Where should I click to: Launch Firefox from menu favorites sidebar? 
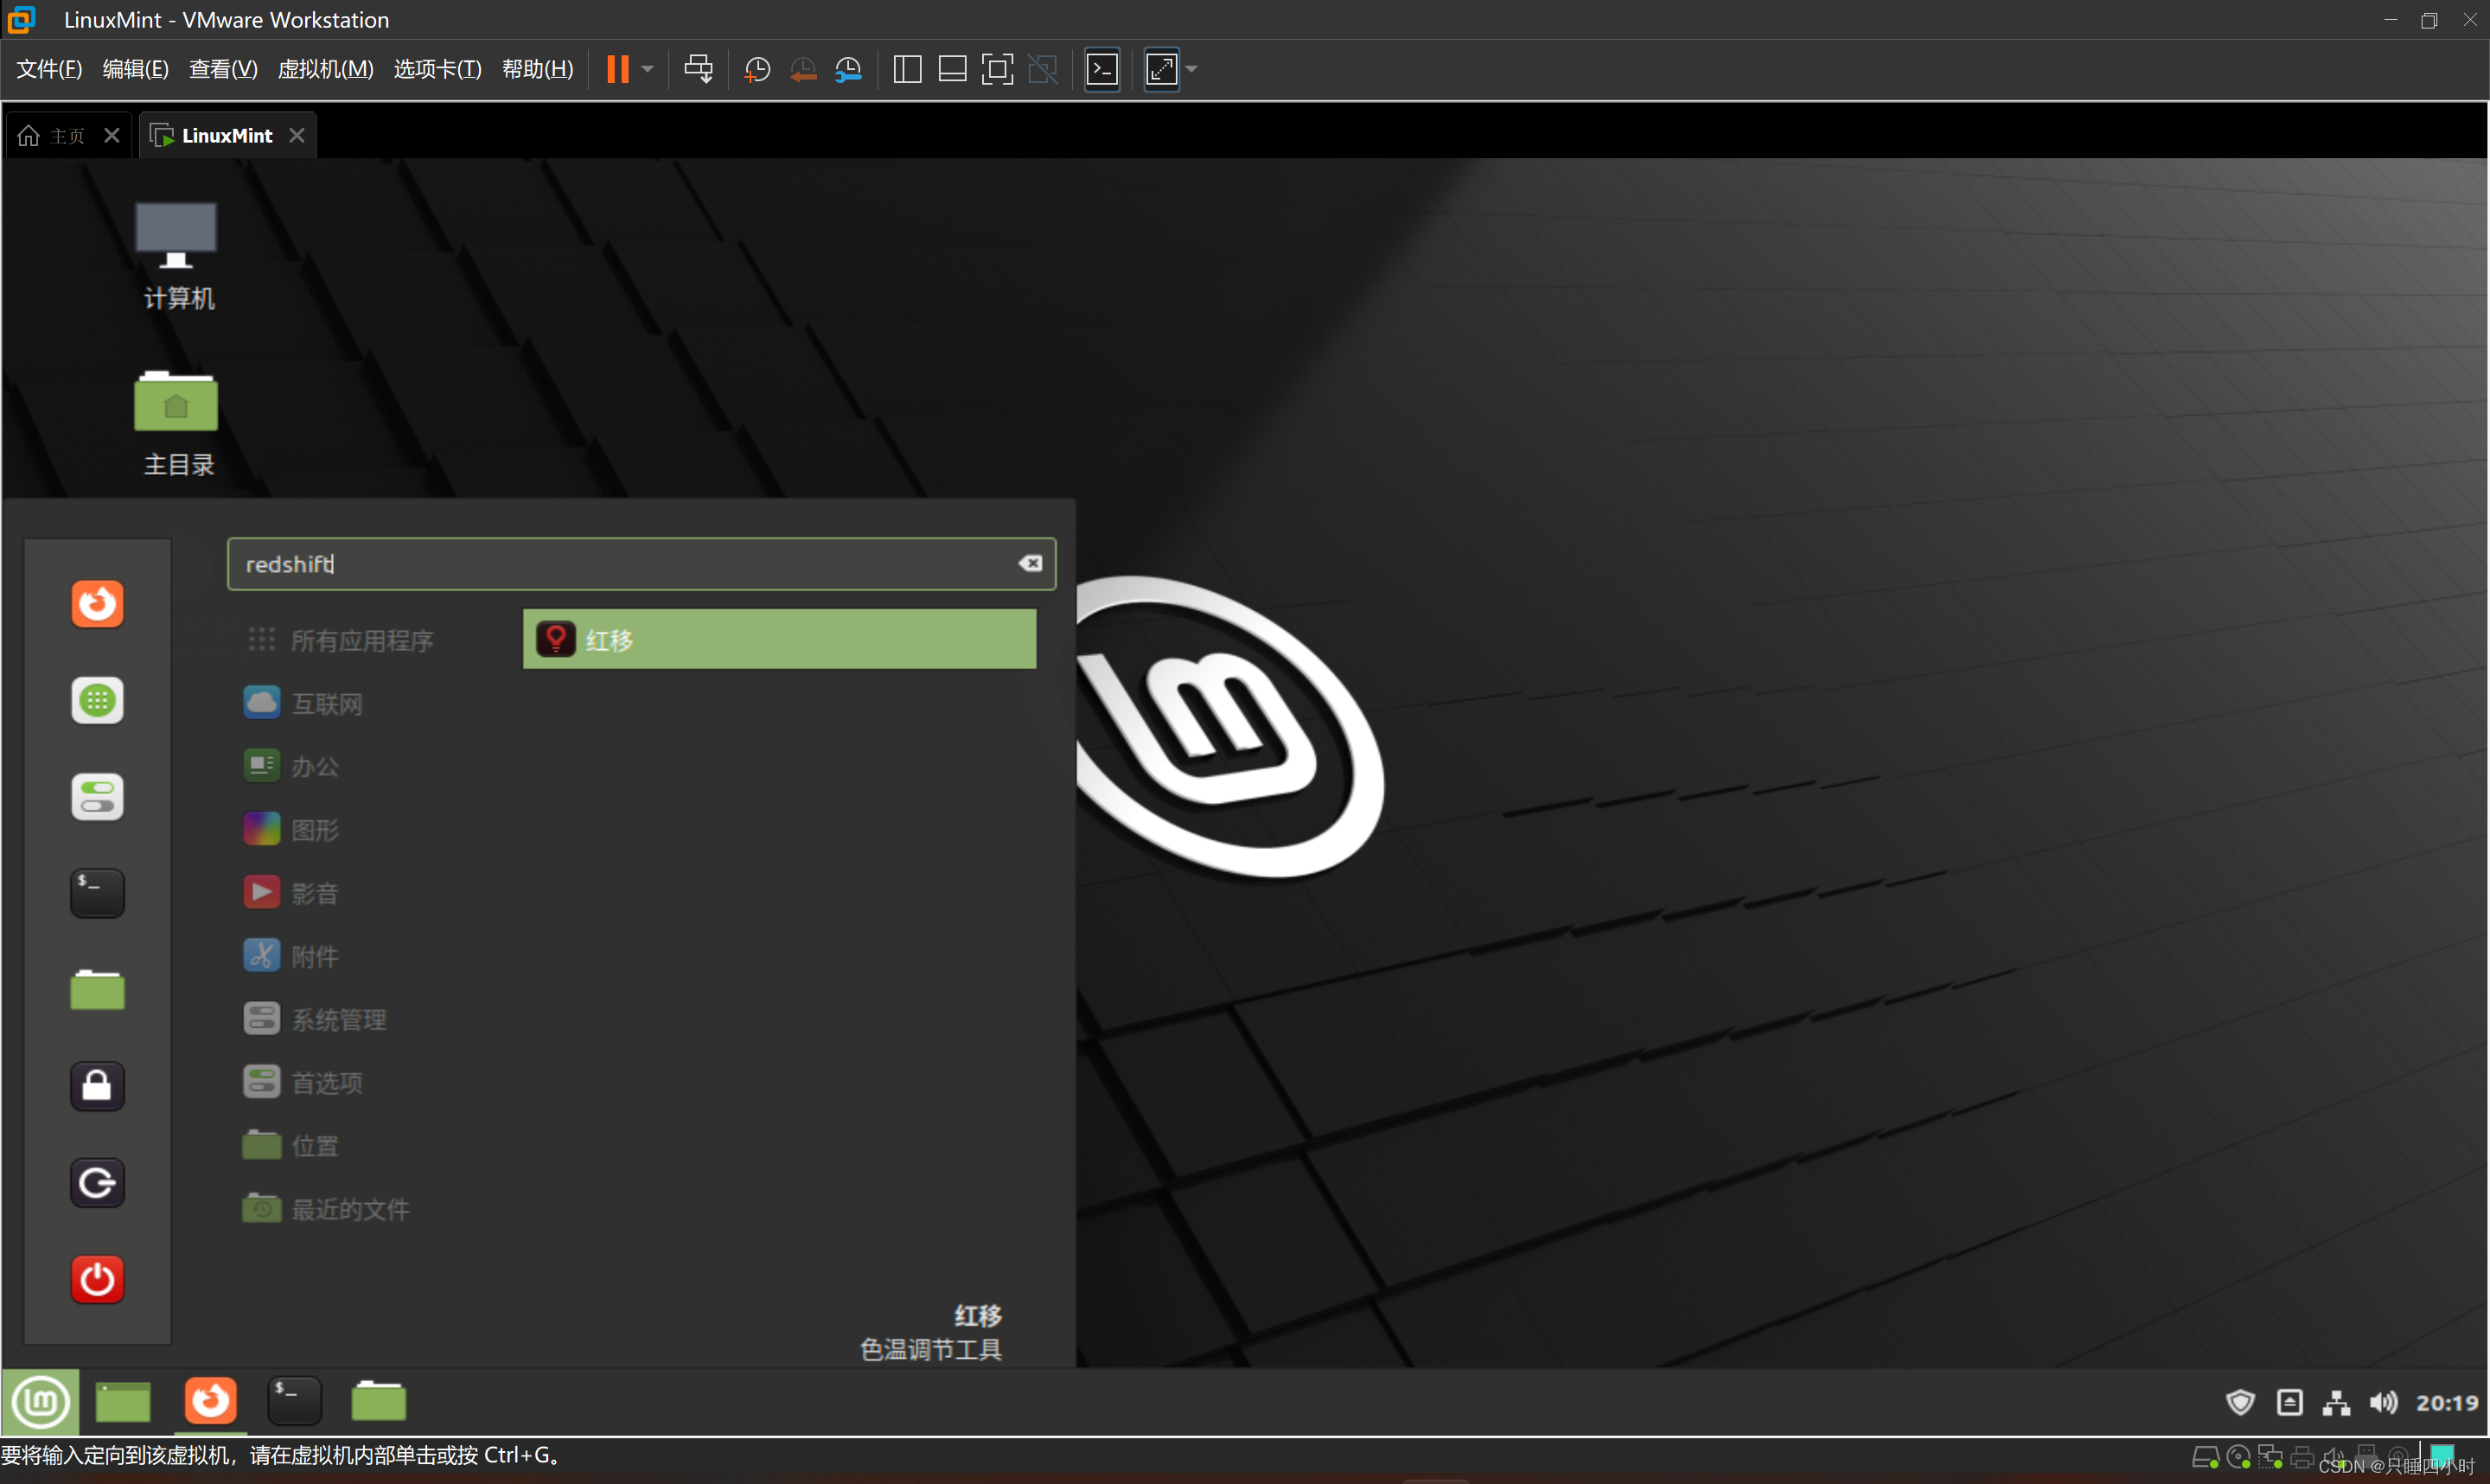tap(97, 603)
